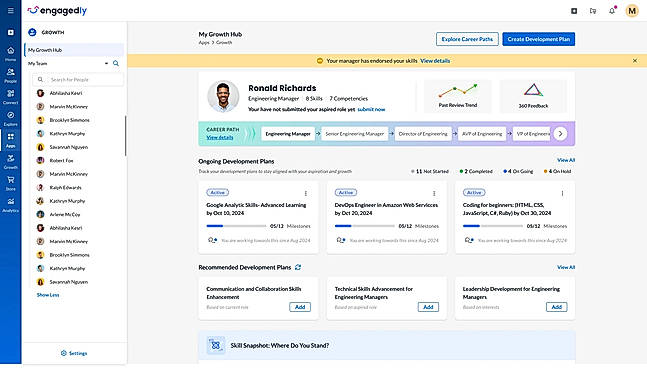Image resolution: width=647 pixels, height=368 pixels.
Task: Click the Skill Snapshot icon
Action: point(215,345)
